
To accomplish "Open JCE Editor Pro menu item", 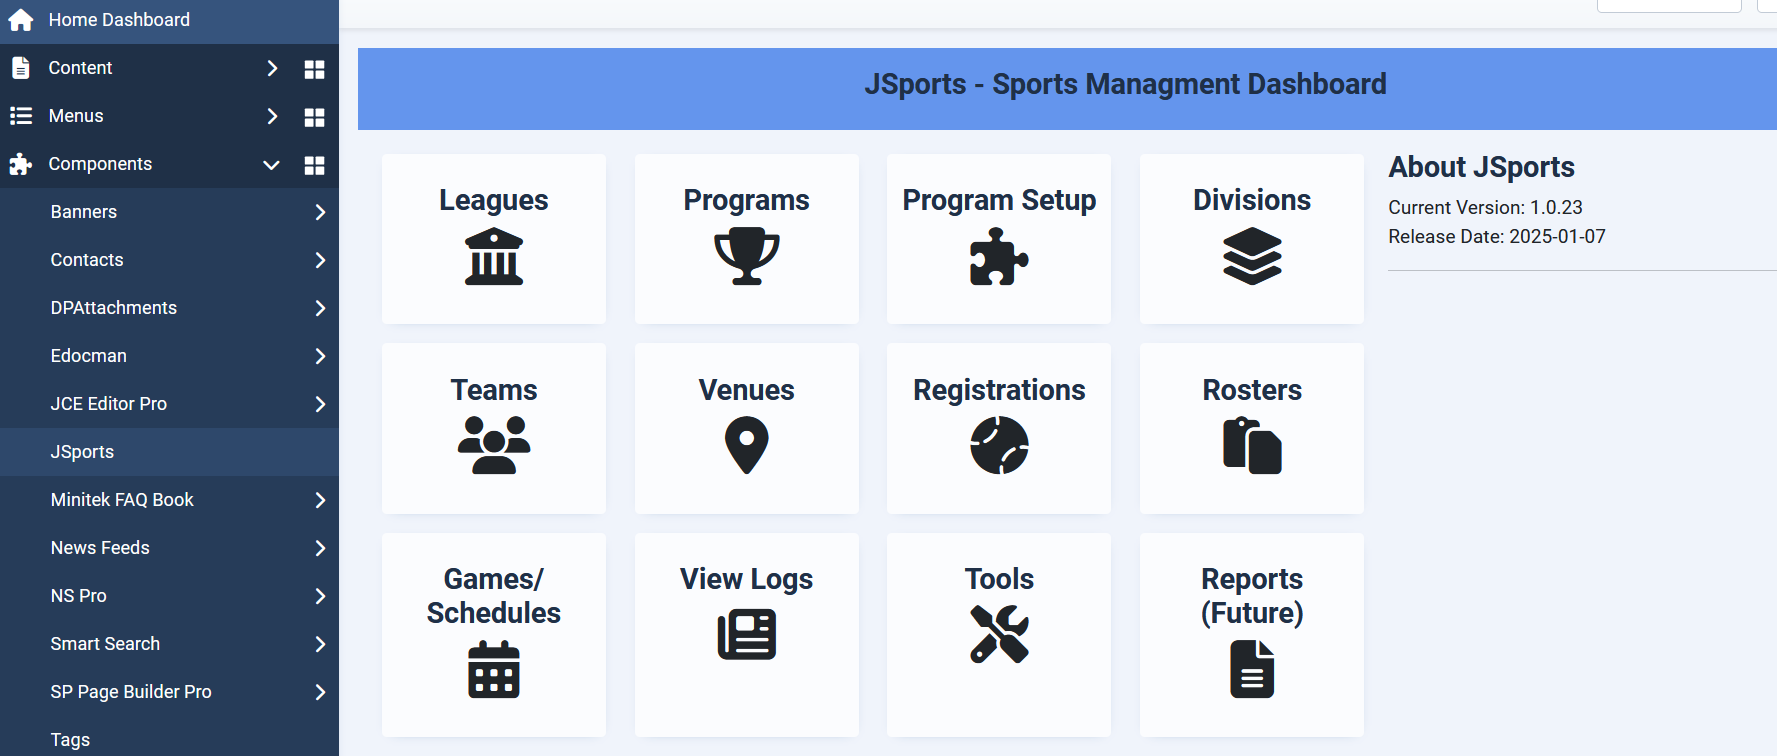I will (109, 404).
